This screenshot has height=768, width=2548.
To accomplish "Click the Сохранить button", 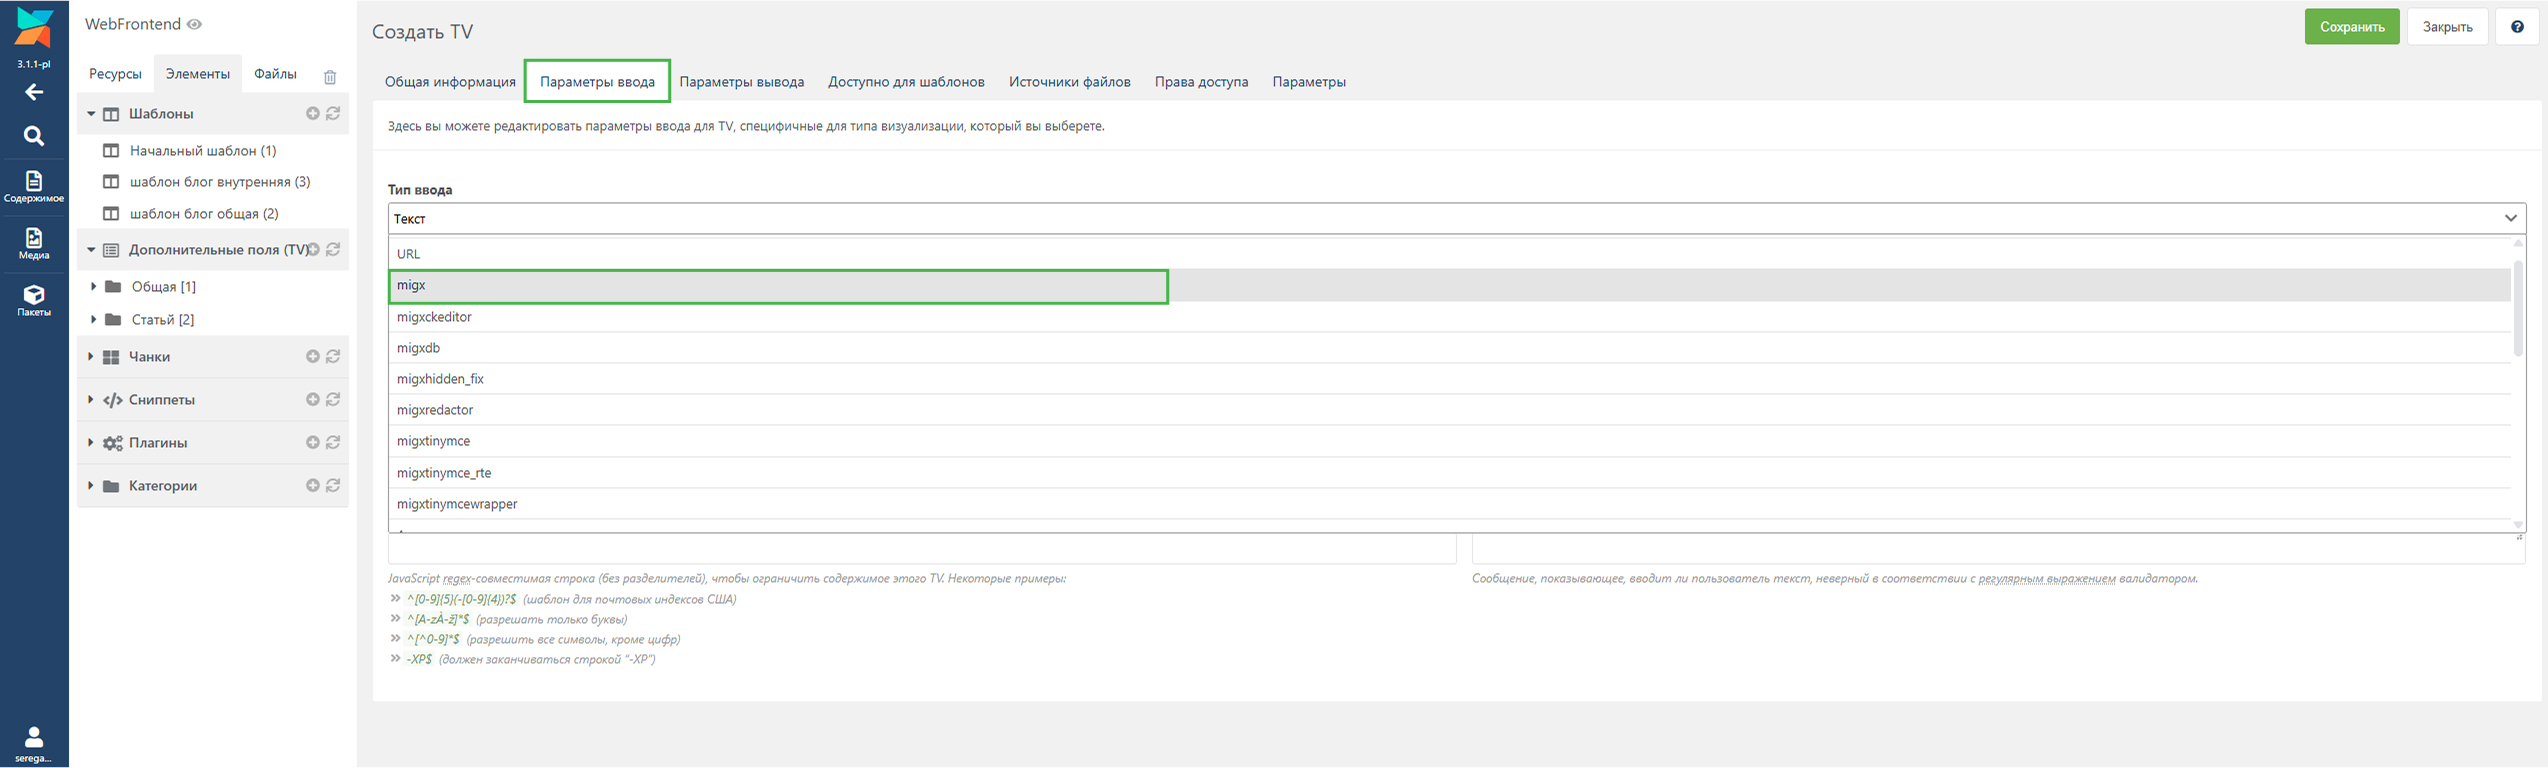I will [2351, 27].
